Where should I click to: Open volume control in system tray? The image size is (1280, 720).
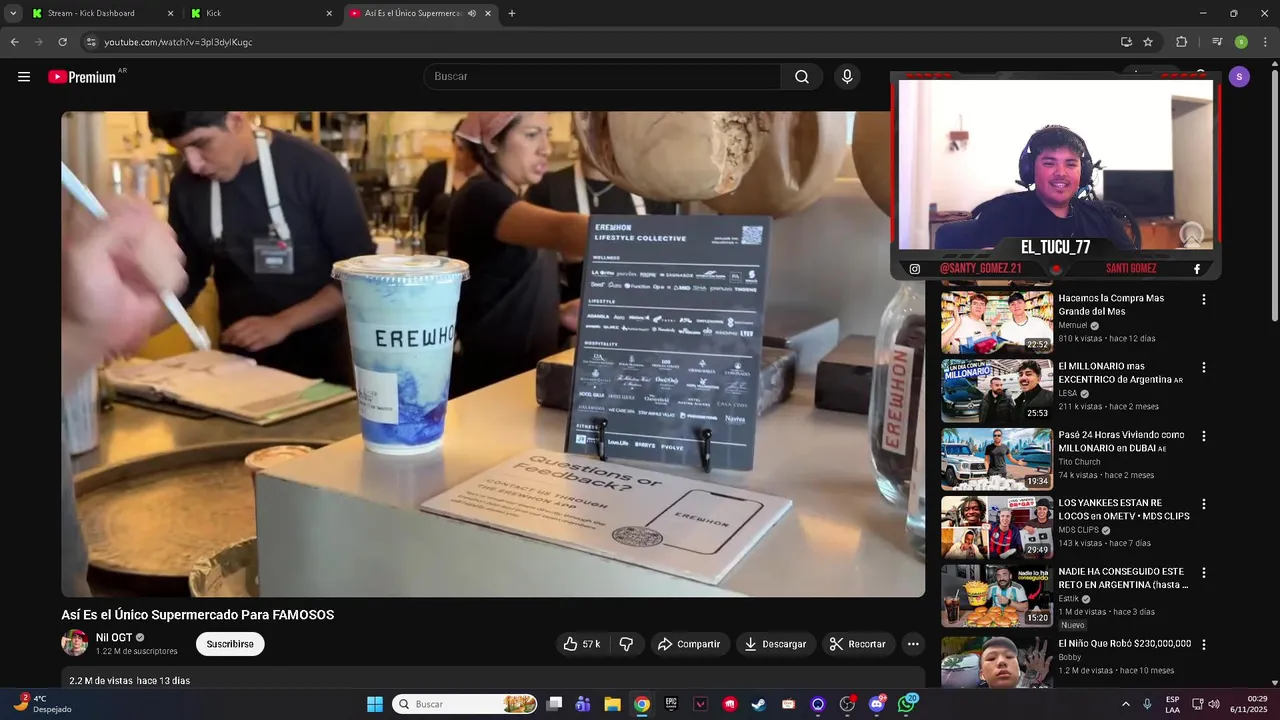tap(1214, 704)
